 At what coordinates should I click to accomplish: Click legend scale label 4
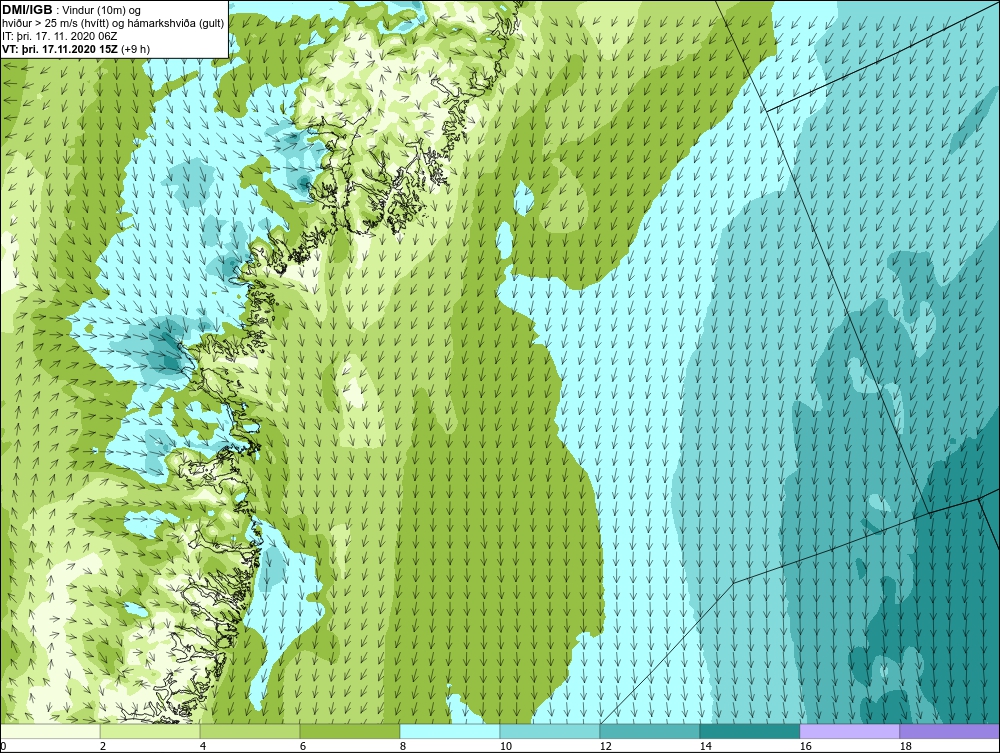point(203,746)
